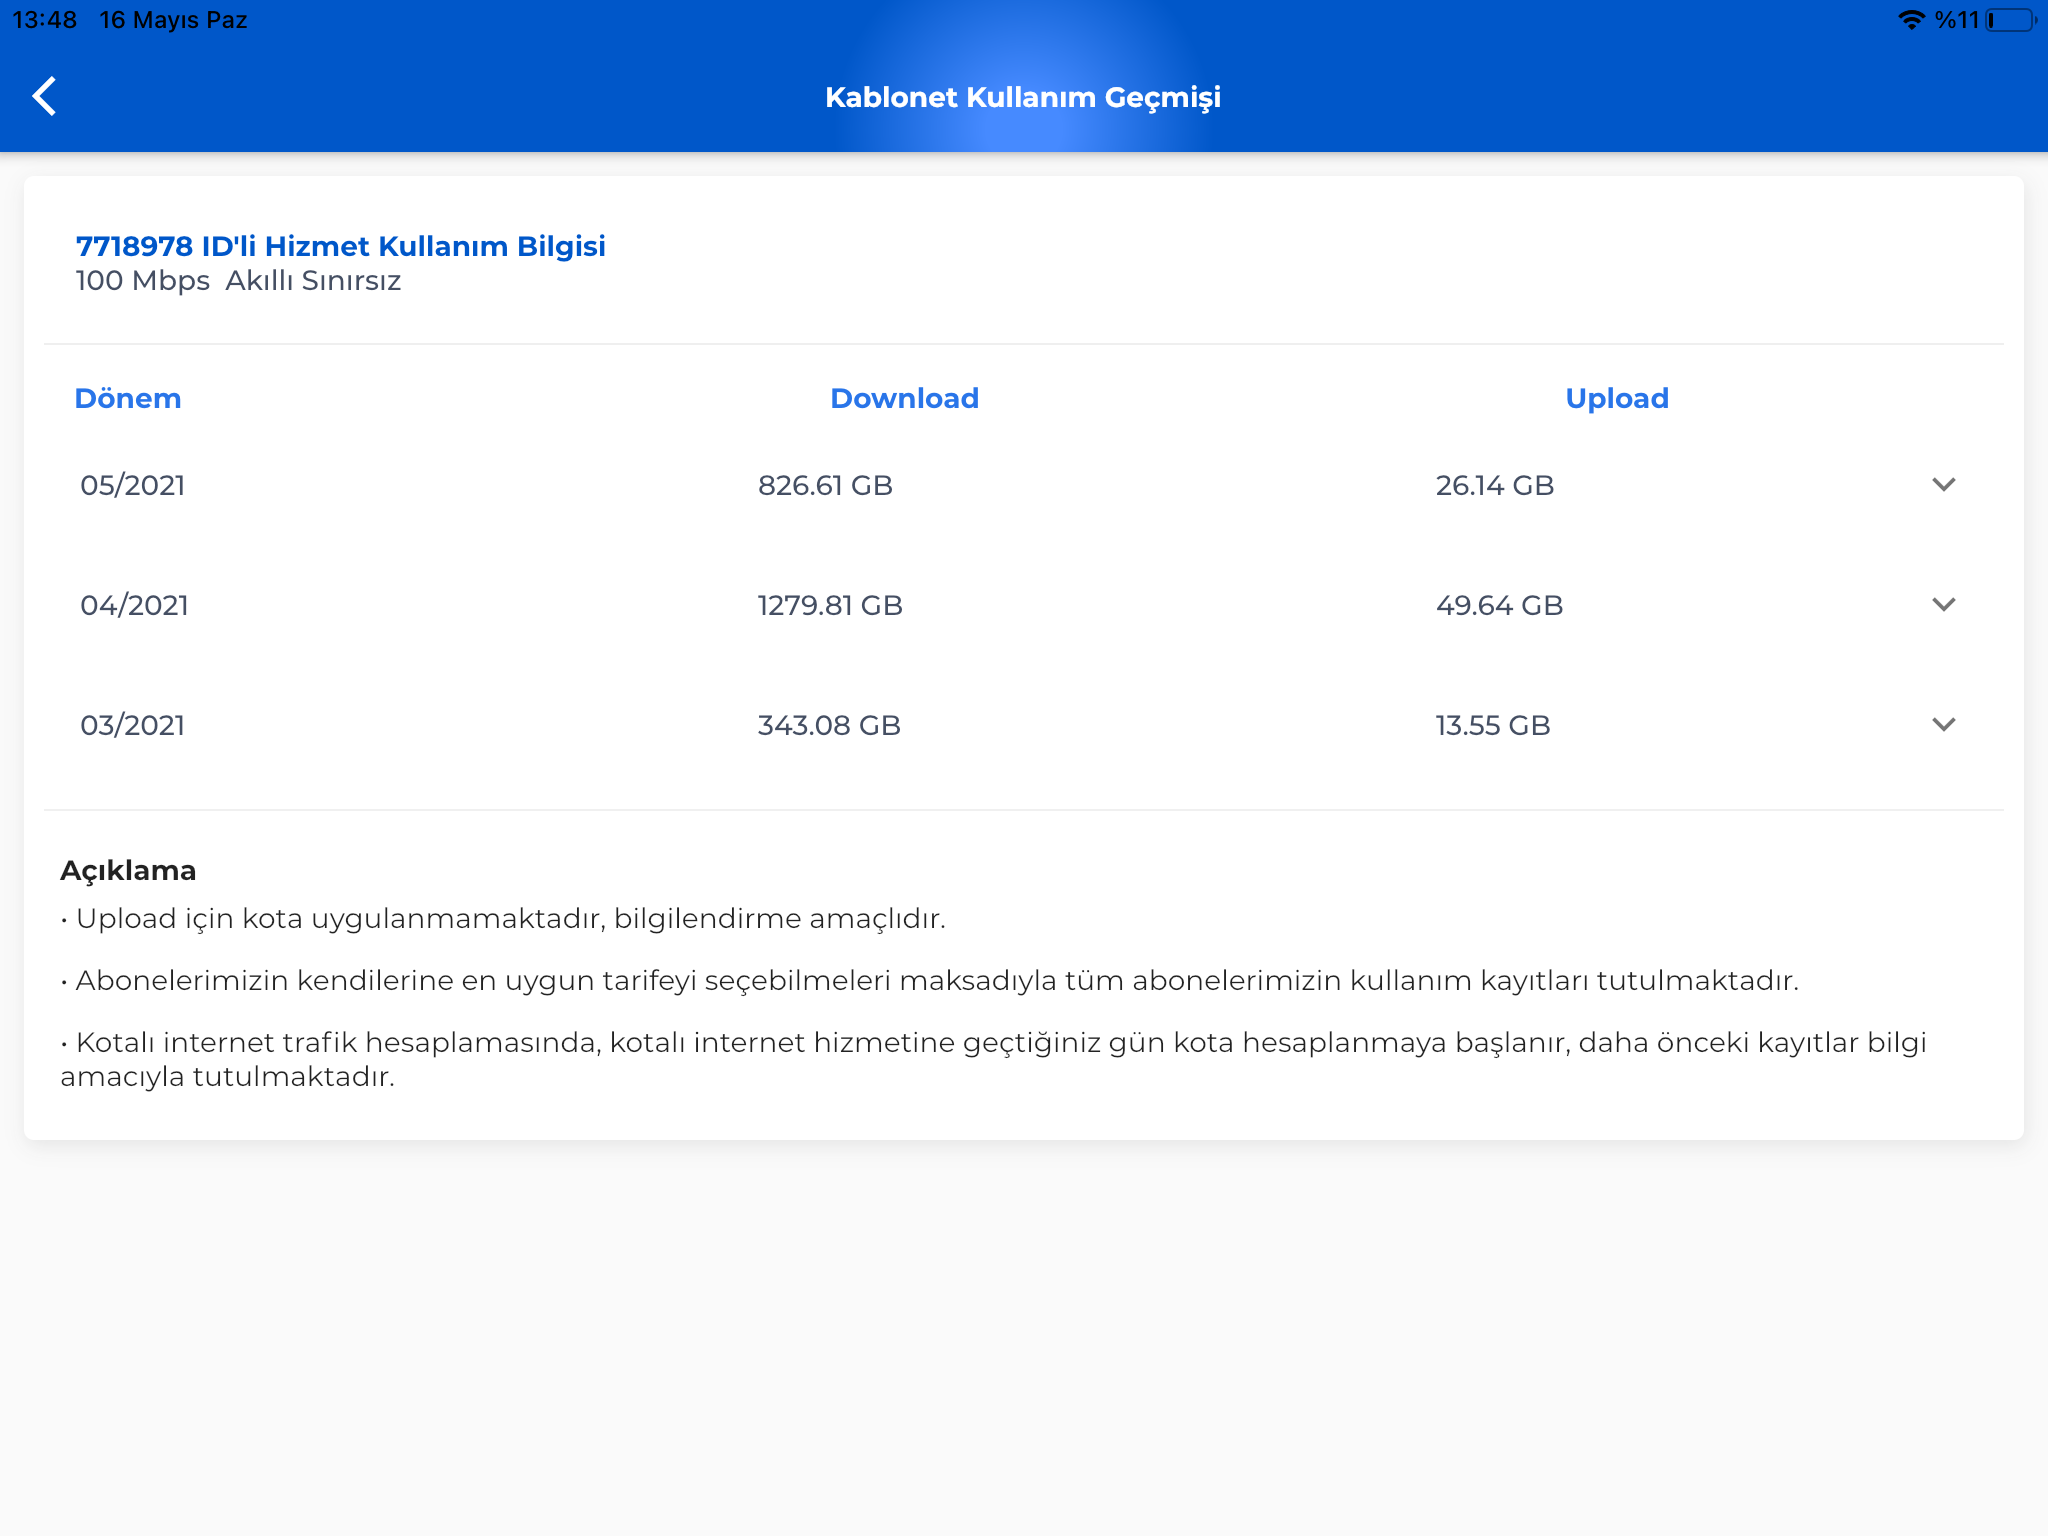The width and height of the screenshot is (2048, 1536).
Task: Tap the Kotalı internet trafik hesaplamasında note
Action: [993, 1059]
